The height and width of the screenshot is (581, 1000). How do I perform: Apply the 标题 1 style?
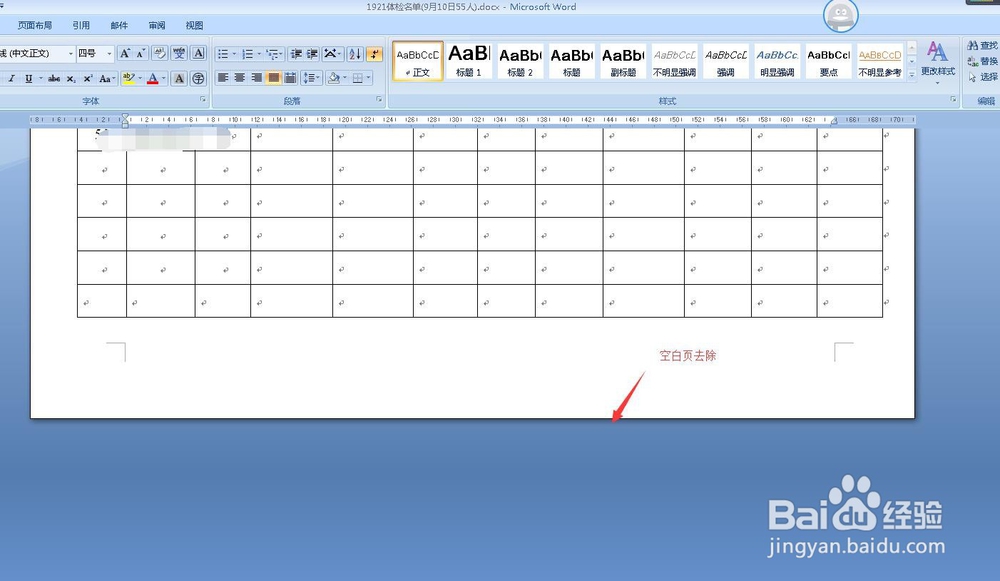point(469,61)
